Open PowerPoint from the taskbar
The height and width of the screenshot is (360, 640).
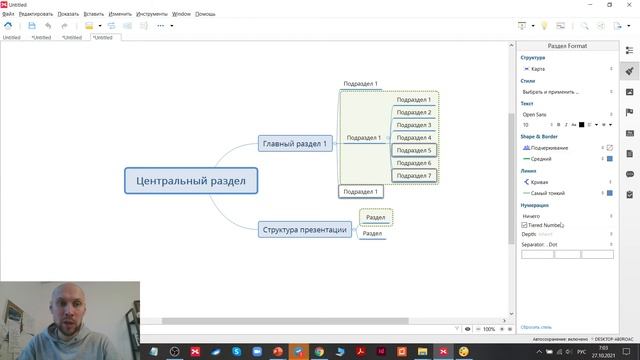pyautogui.click(x=278, y=351)
